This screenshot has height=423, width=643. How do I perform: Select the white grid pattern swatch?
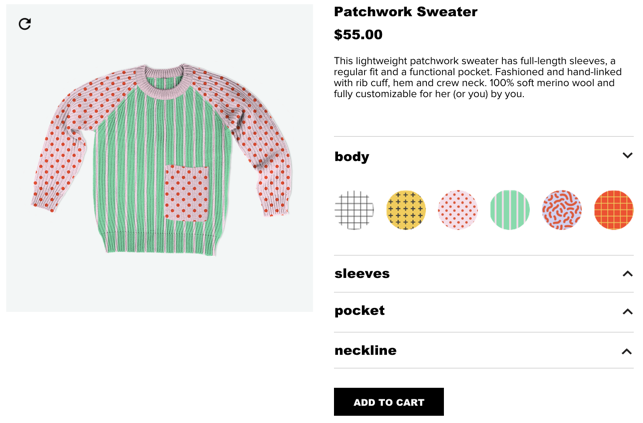tap(354, 210)
